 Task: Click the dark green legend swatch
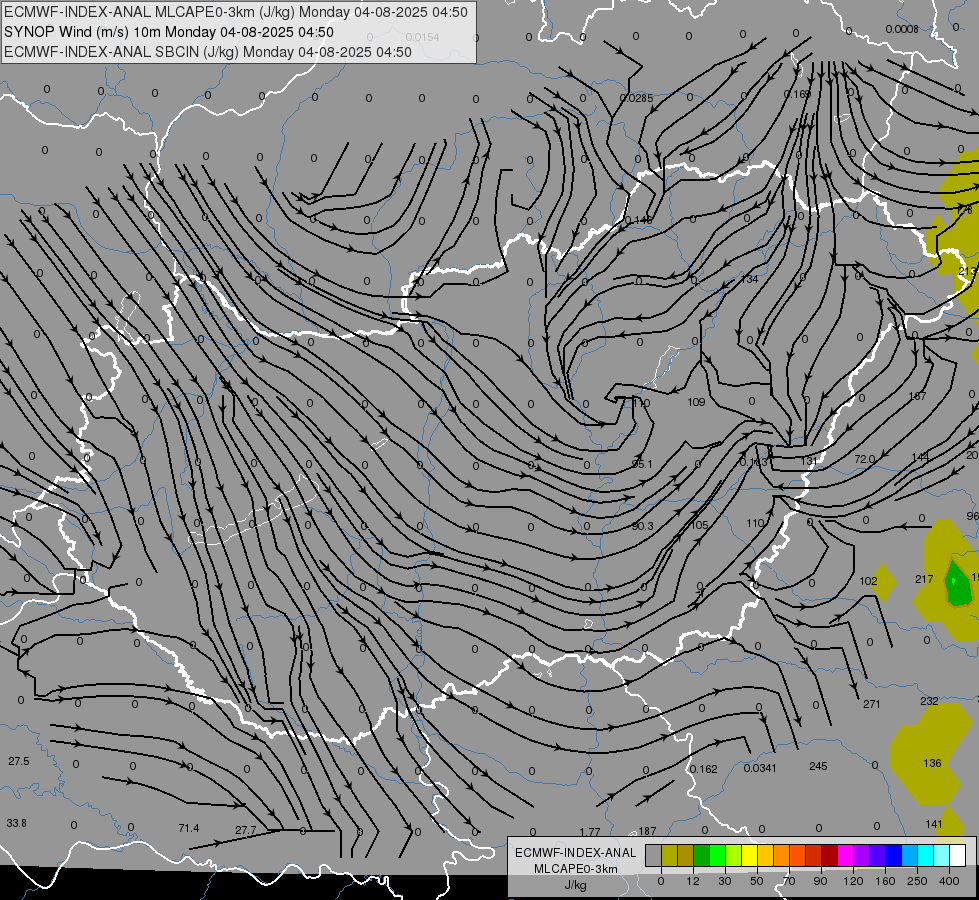click(701, 856)
